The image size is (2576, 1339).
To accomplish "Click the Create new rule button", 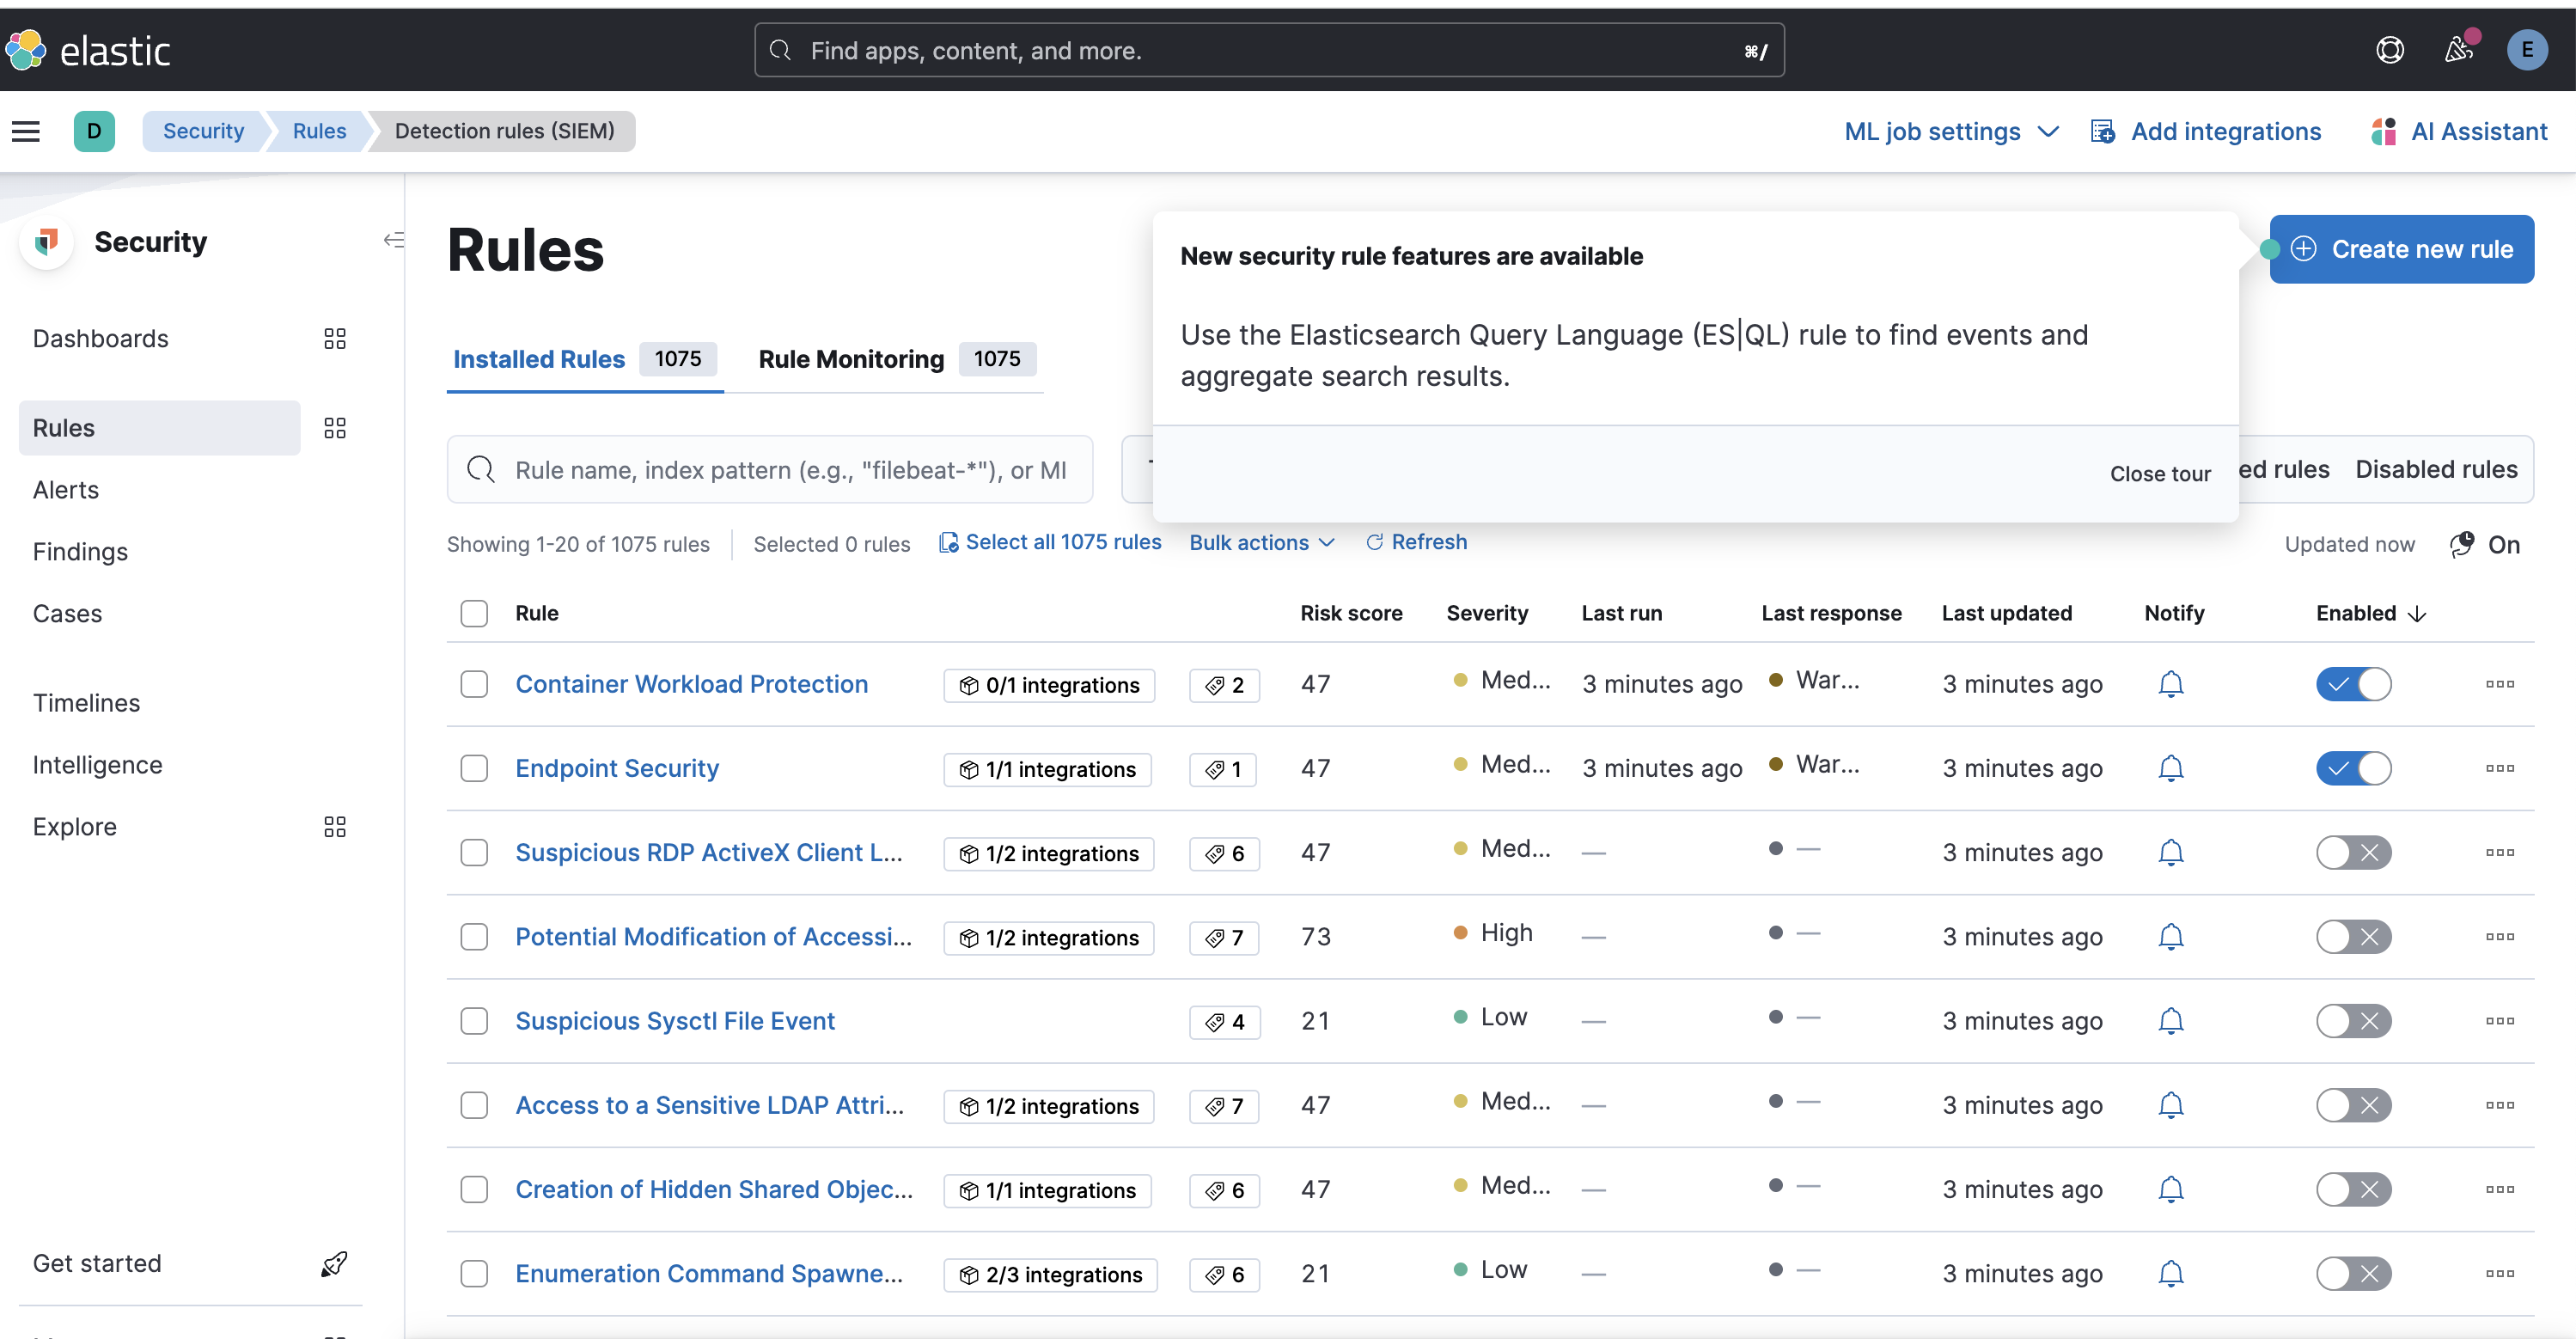I will [2401, 249].
